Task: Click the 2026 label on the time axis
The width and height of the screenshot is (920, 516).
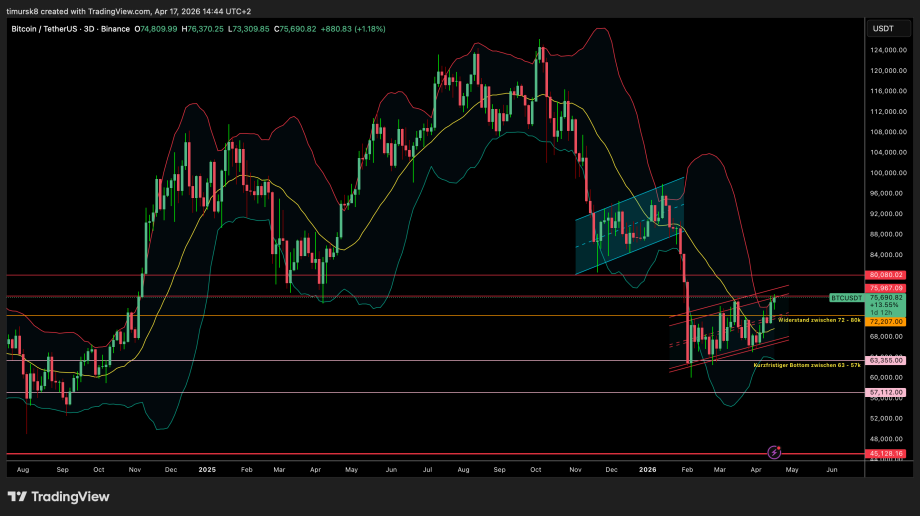Action: click(x=648, y=468)
